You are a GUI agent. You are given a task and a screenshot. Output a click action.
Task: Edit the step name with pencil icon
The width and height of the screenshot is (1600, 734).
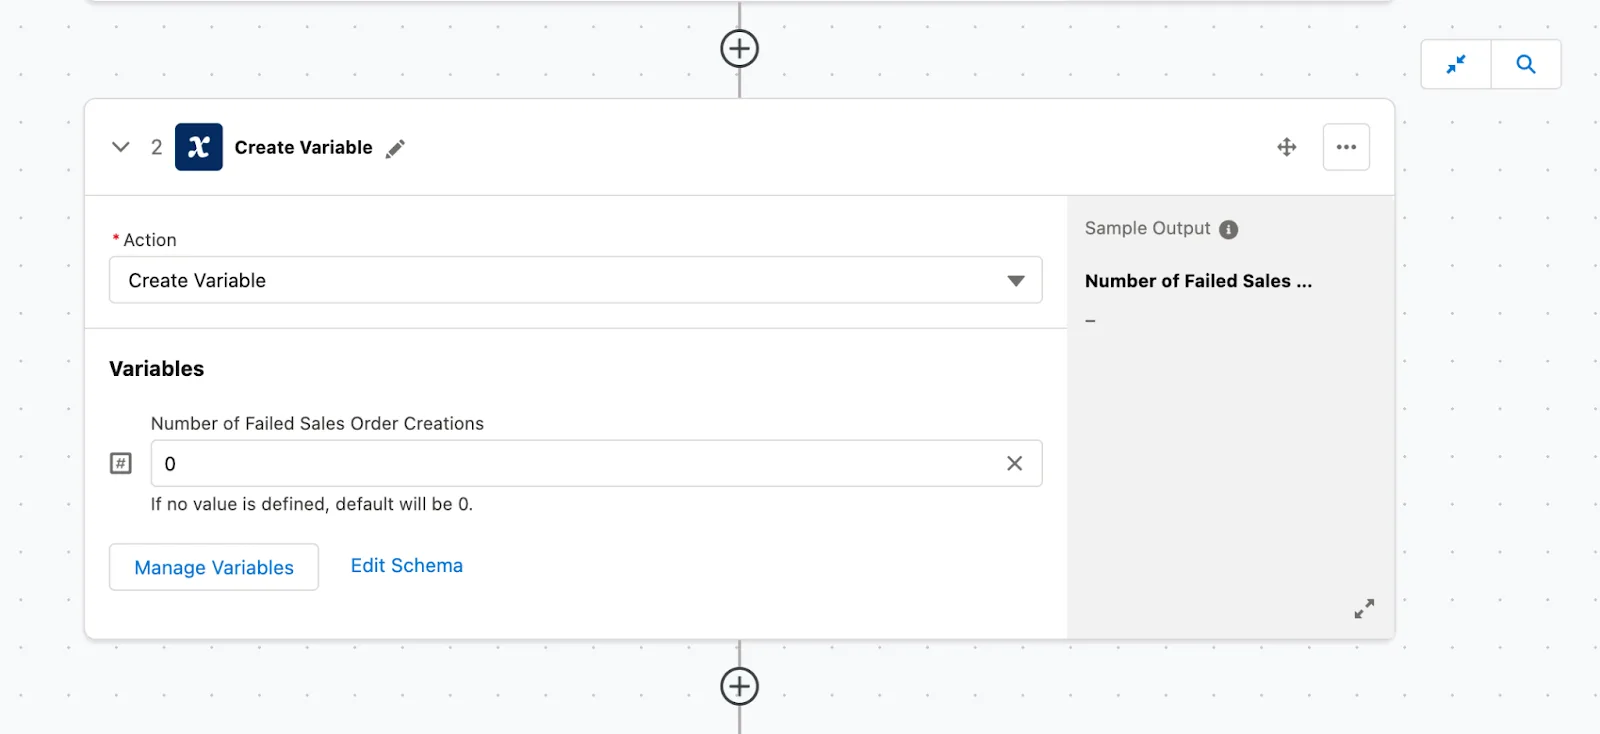tap(396, 148)
